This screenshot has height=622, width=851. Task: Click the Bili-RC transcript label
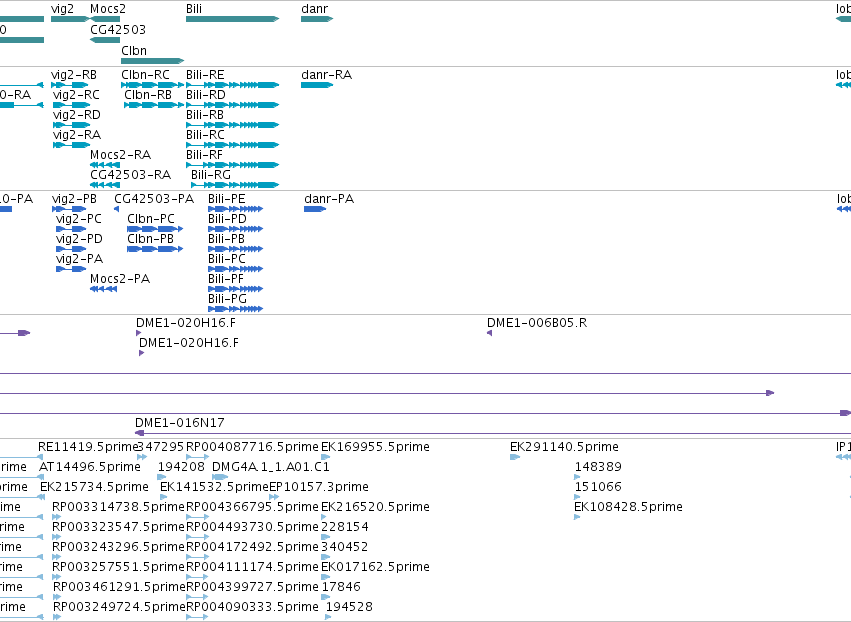205,135
